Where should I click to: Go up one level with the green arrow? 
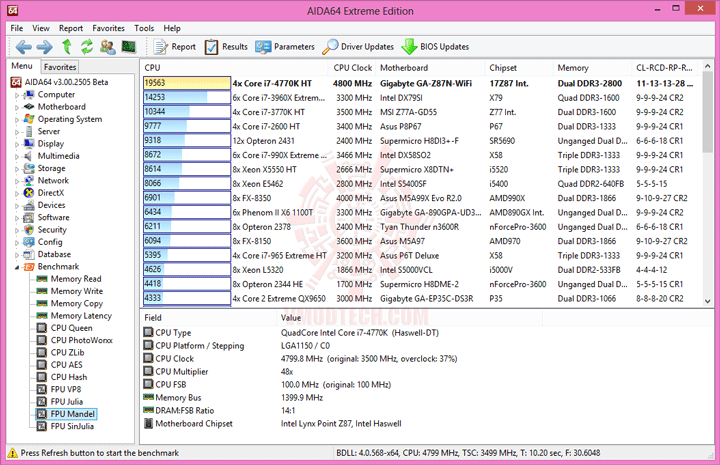(67, 47)
